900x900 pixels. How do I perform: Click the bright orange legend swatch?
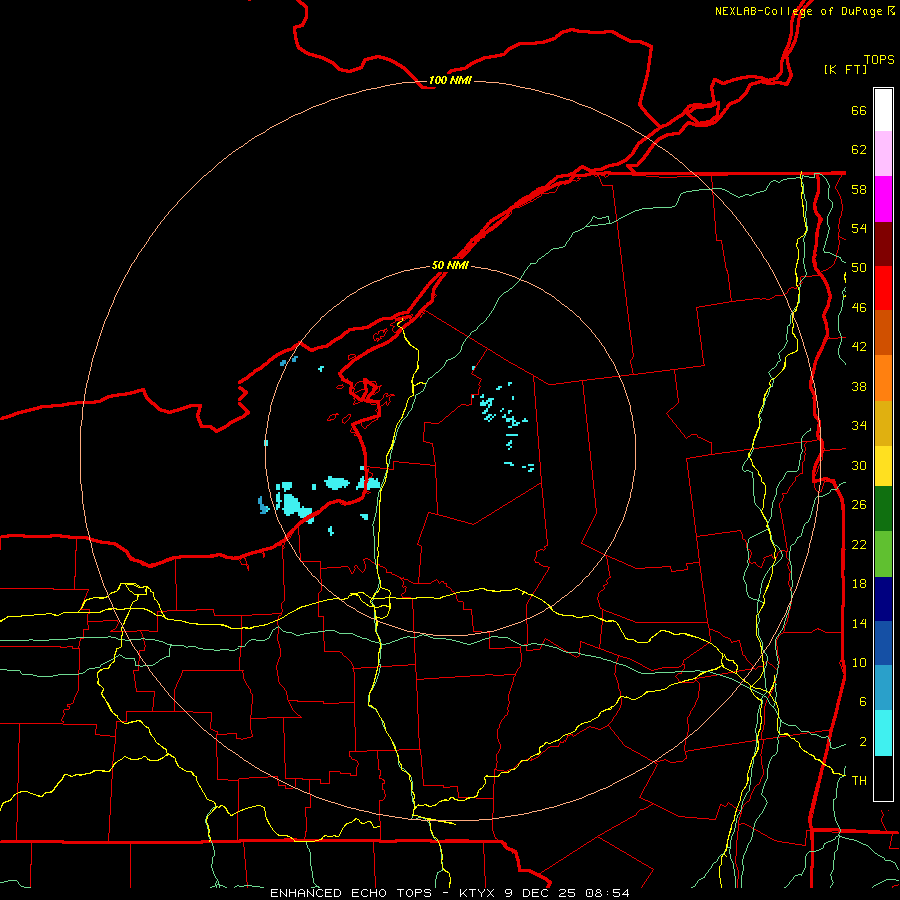(x=883, y=378)
